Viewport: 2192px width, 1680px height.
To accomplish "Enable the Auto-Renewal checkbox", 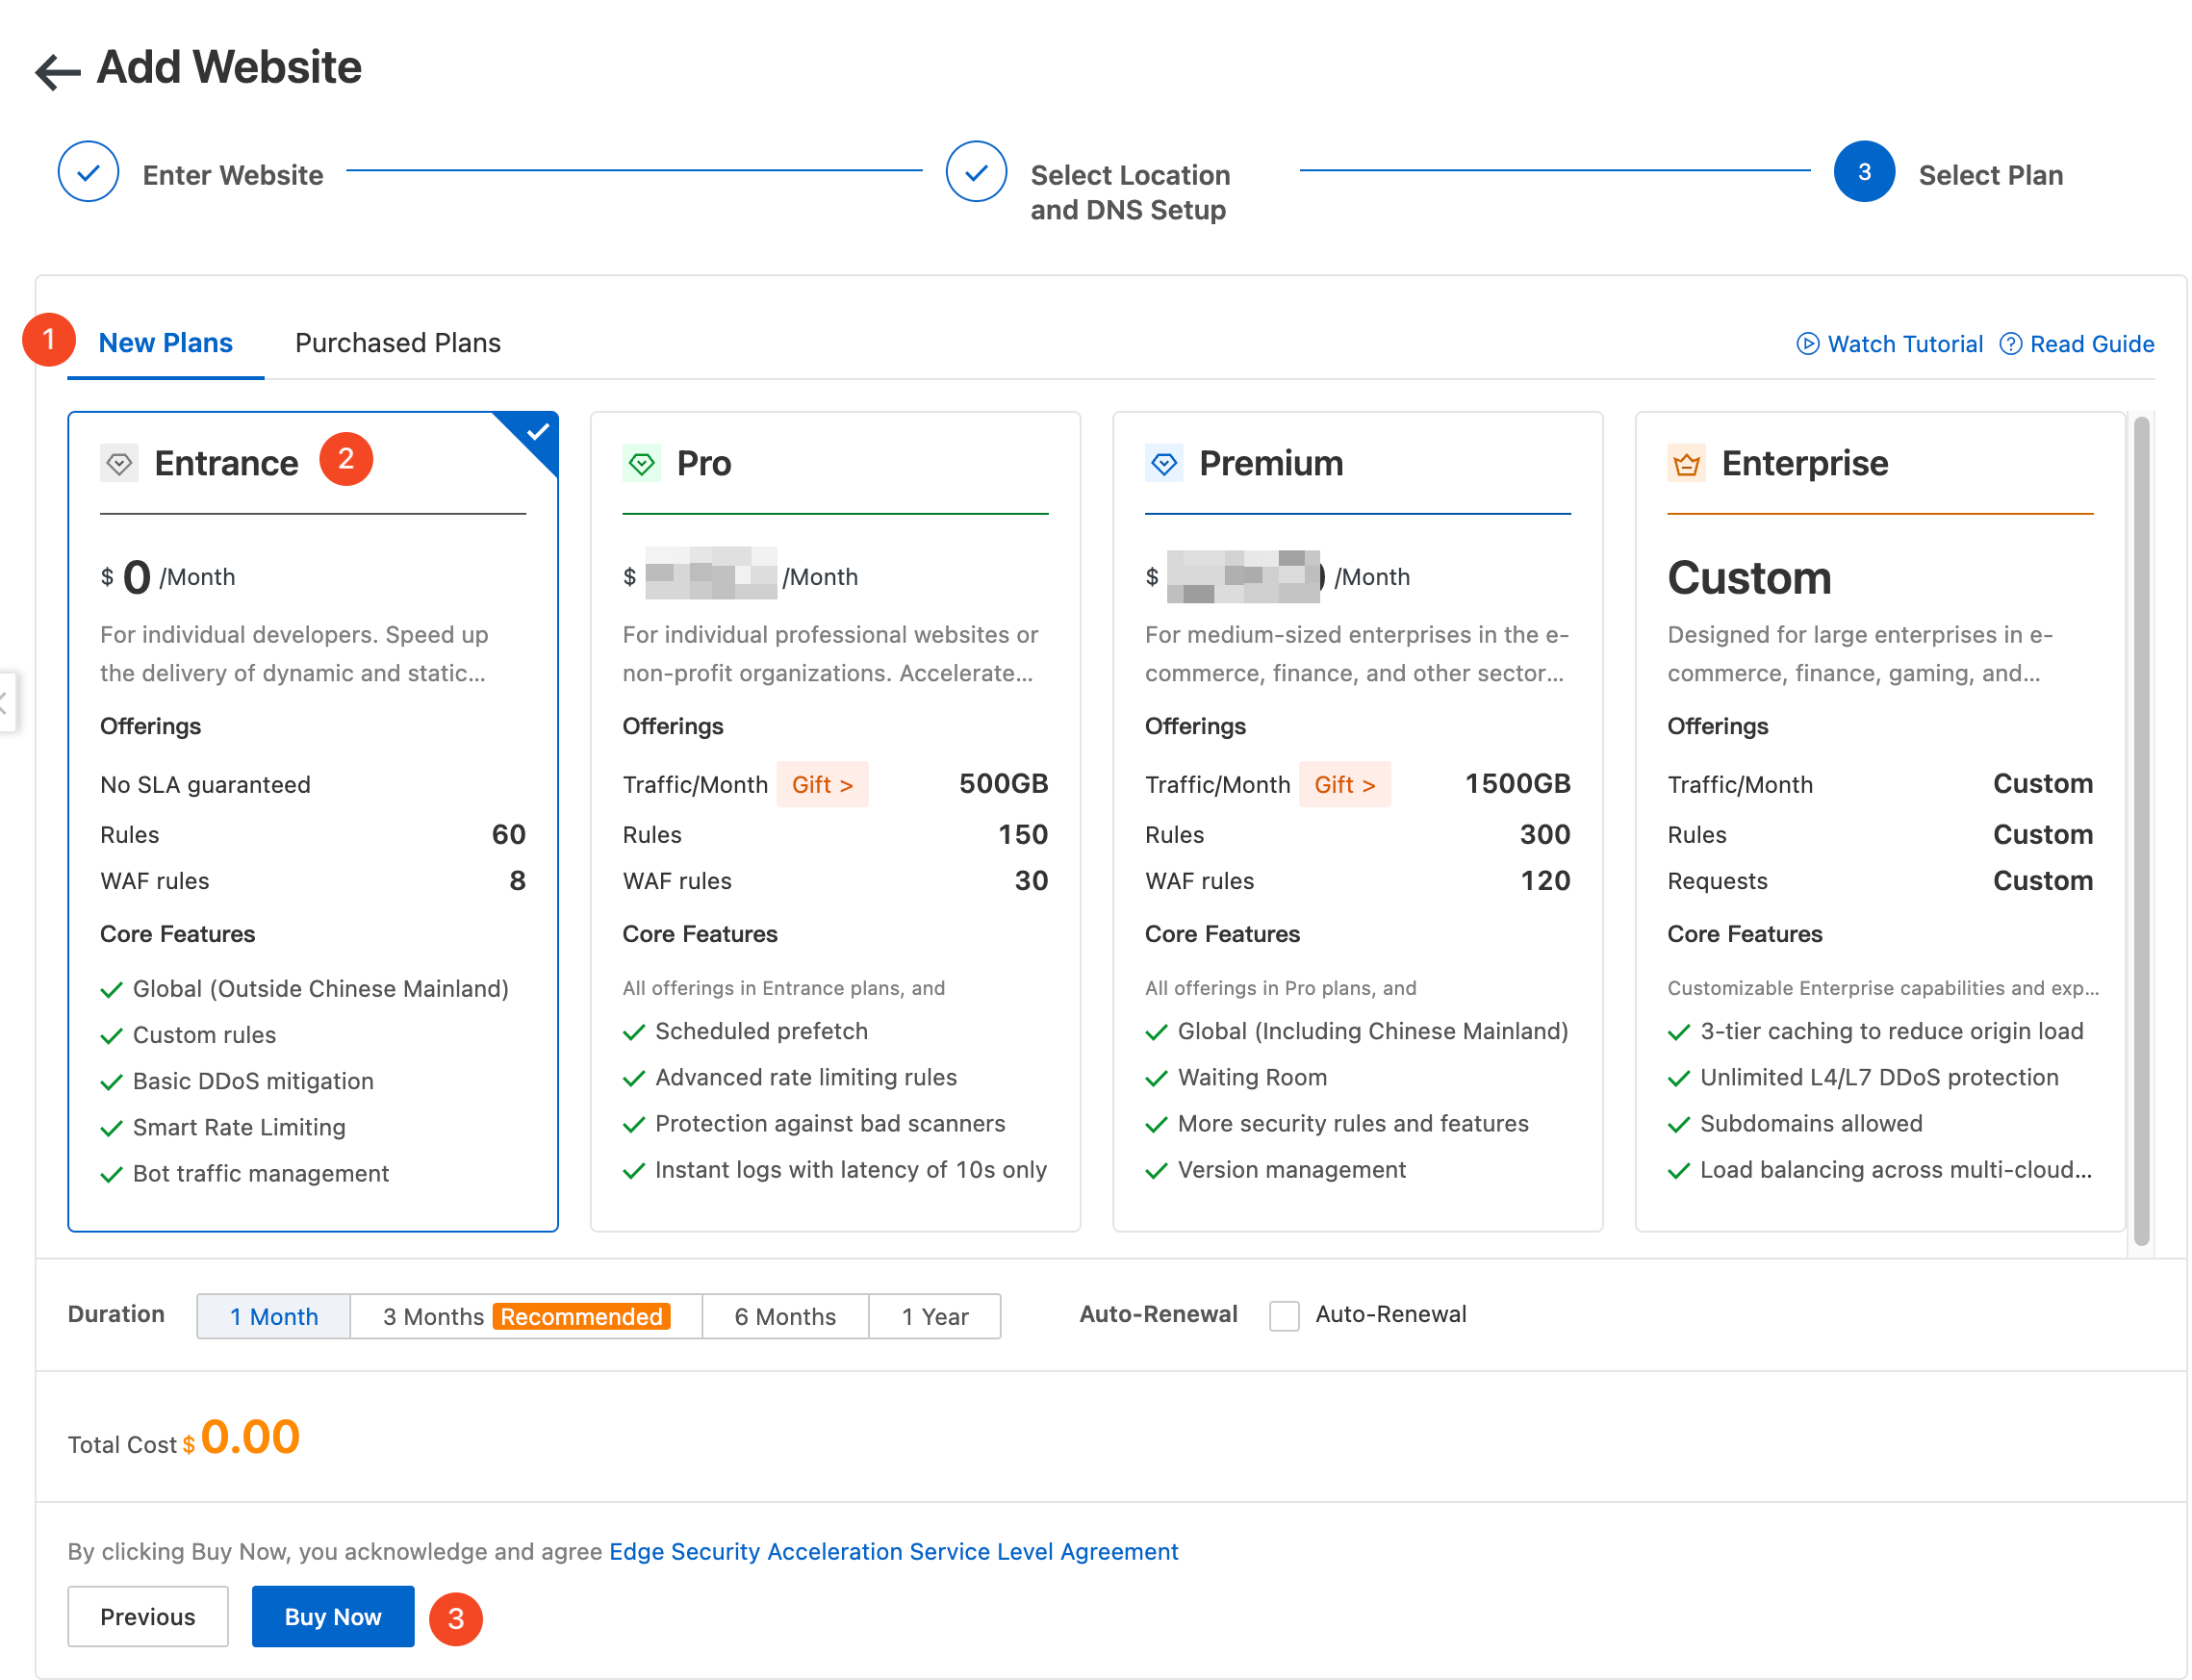I will pos(1284,1315).
